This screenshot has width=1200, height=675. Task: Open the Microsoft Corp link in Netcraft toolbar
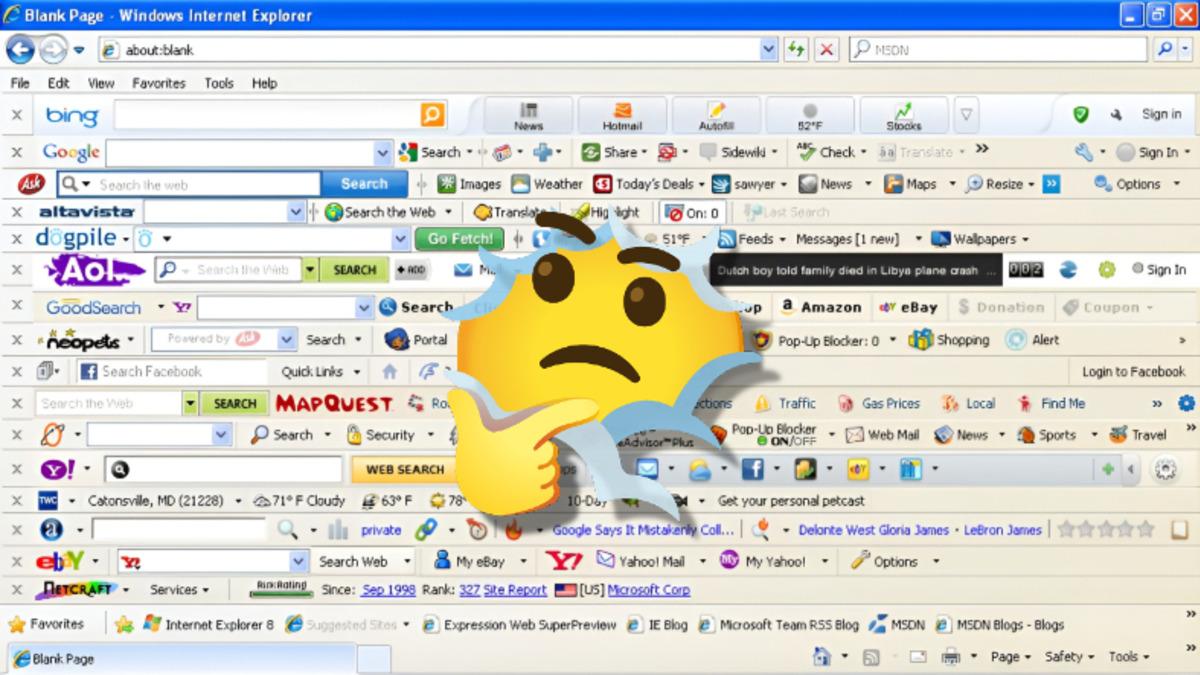(x=648, y=590)
